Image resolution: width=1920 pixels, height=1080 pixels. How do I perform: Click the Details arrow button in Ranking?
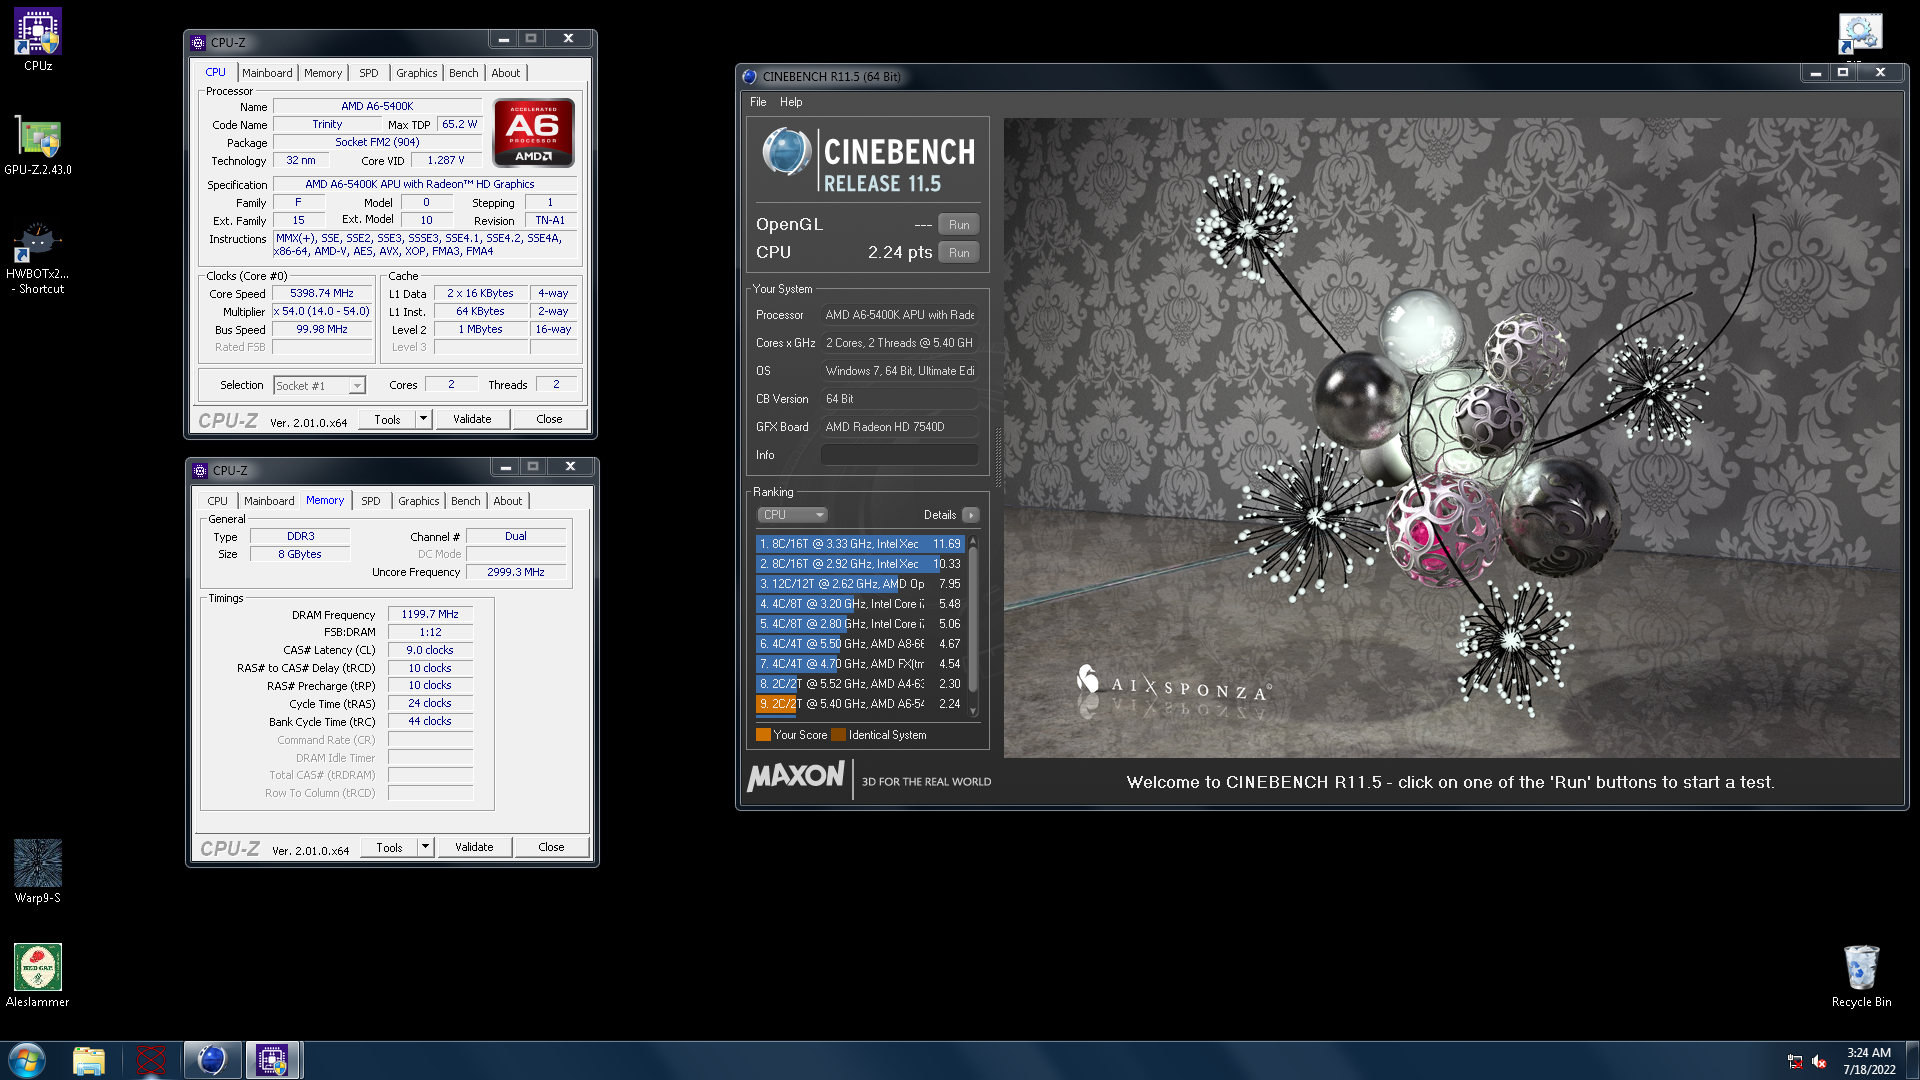970,515
